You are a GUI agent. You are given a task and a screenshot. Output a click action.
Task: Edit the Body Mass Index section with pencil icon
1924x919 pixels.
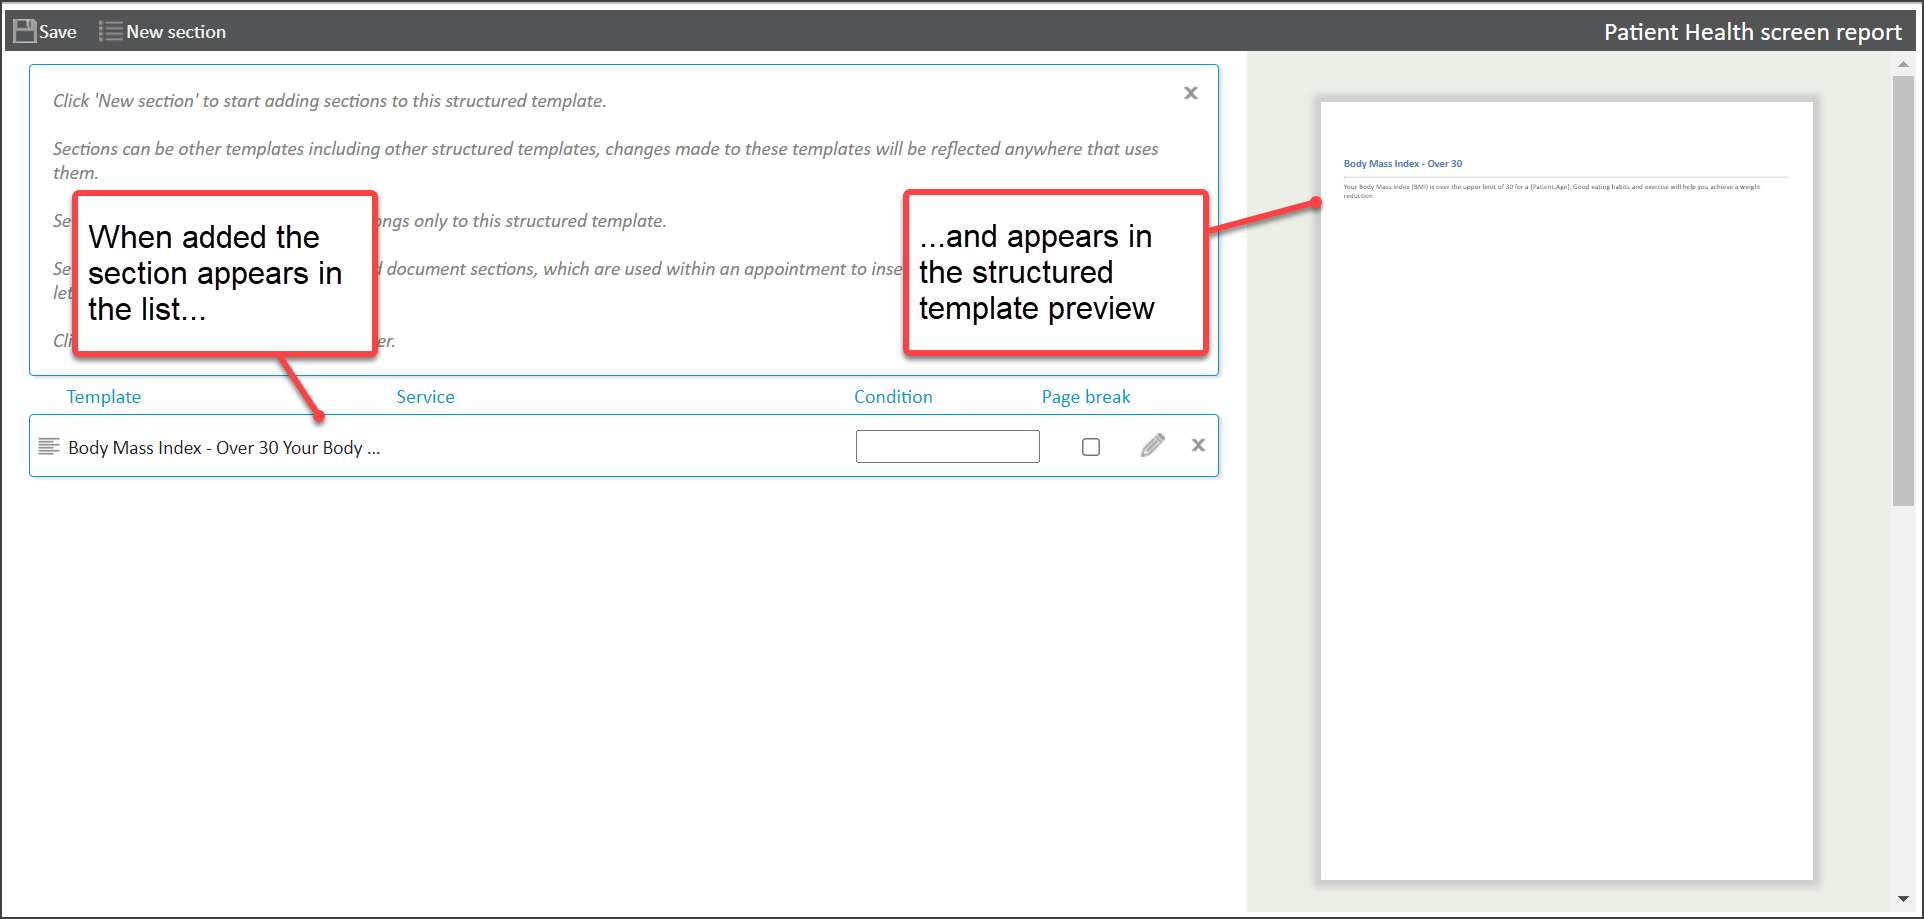click(1152, 445)
